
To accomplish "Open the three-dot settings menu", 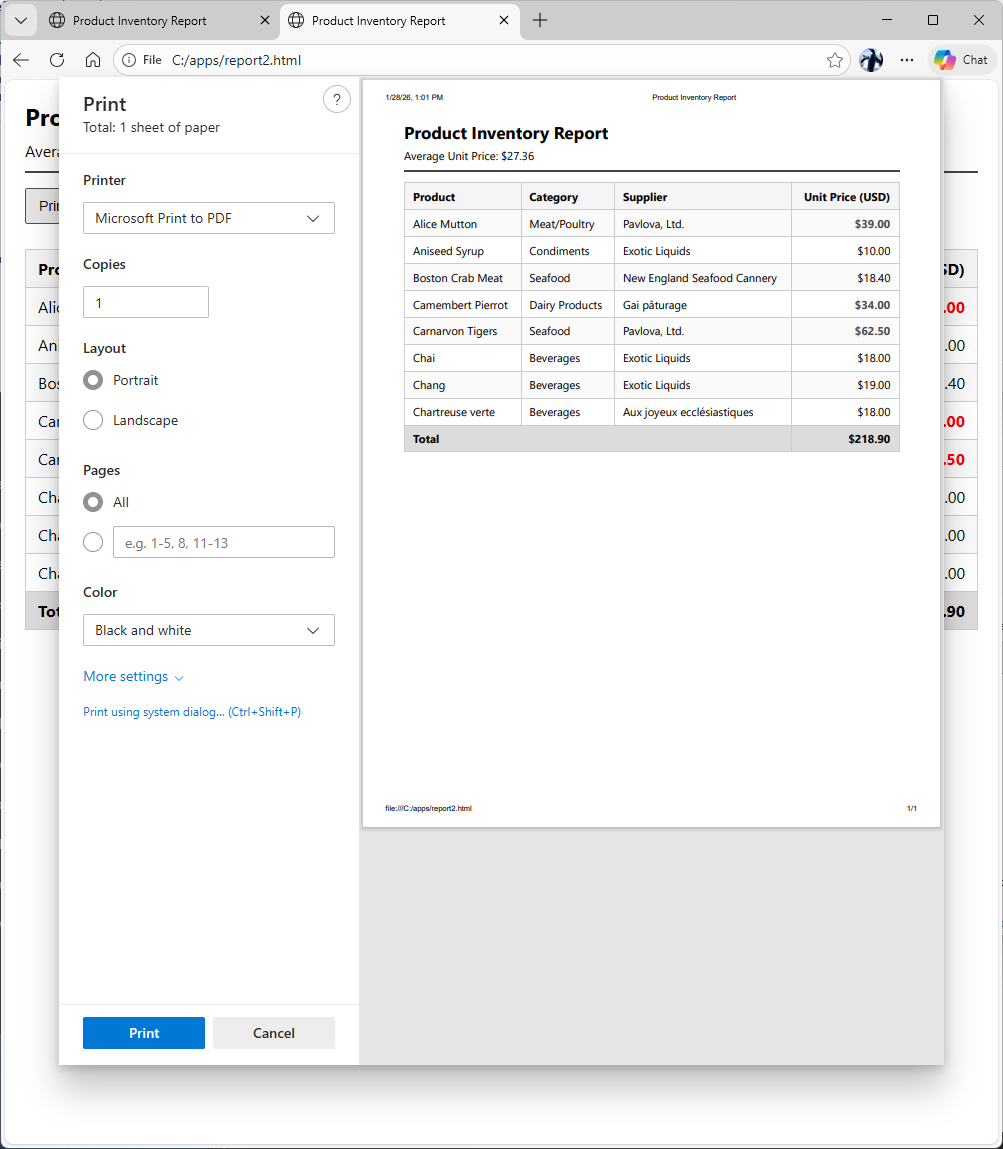I will tap(907, 60).
